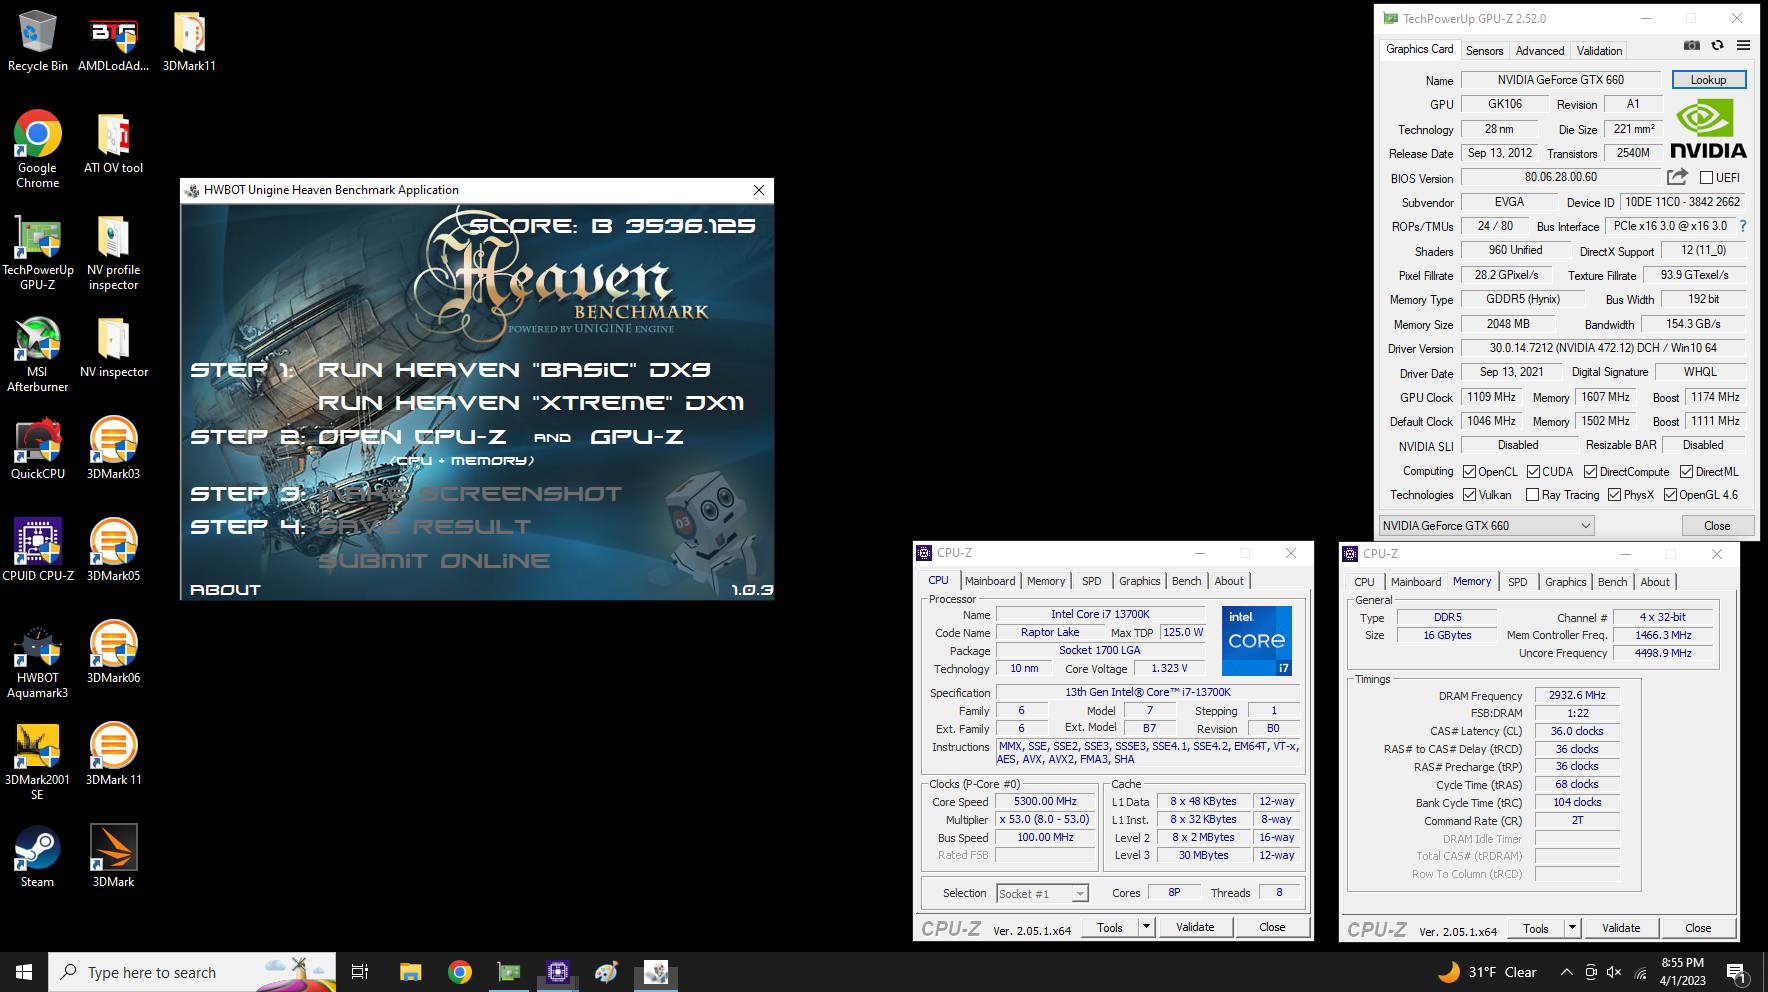Viewport: 1768px width, 992px height.
Task: Open the GPU selector dropdown in GPU-Z
Action: point(1486,525)
